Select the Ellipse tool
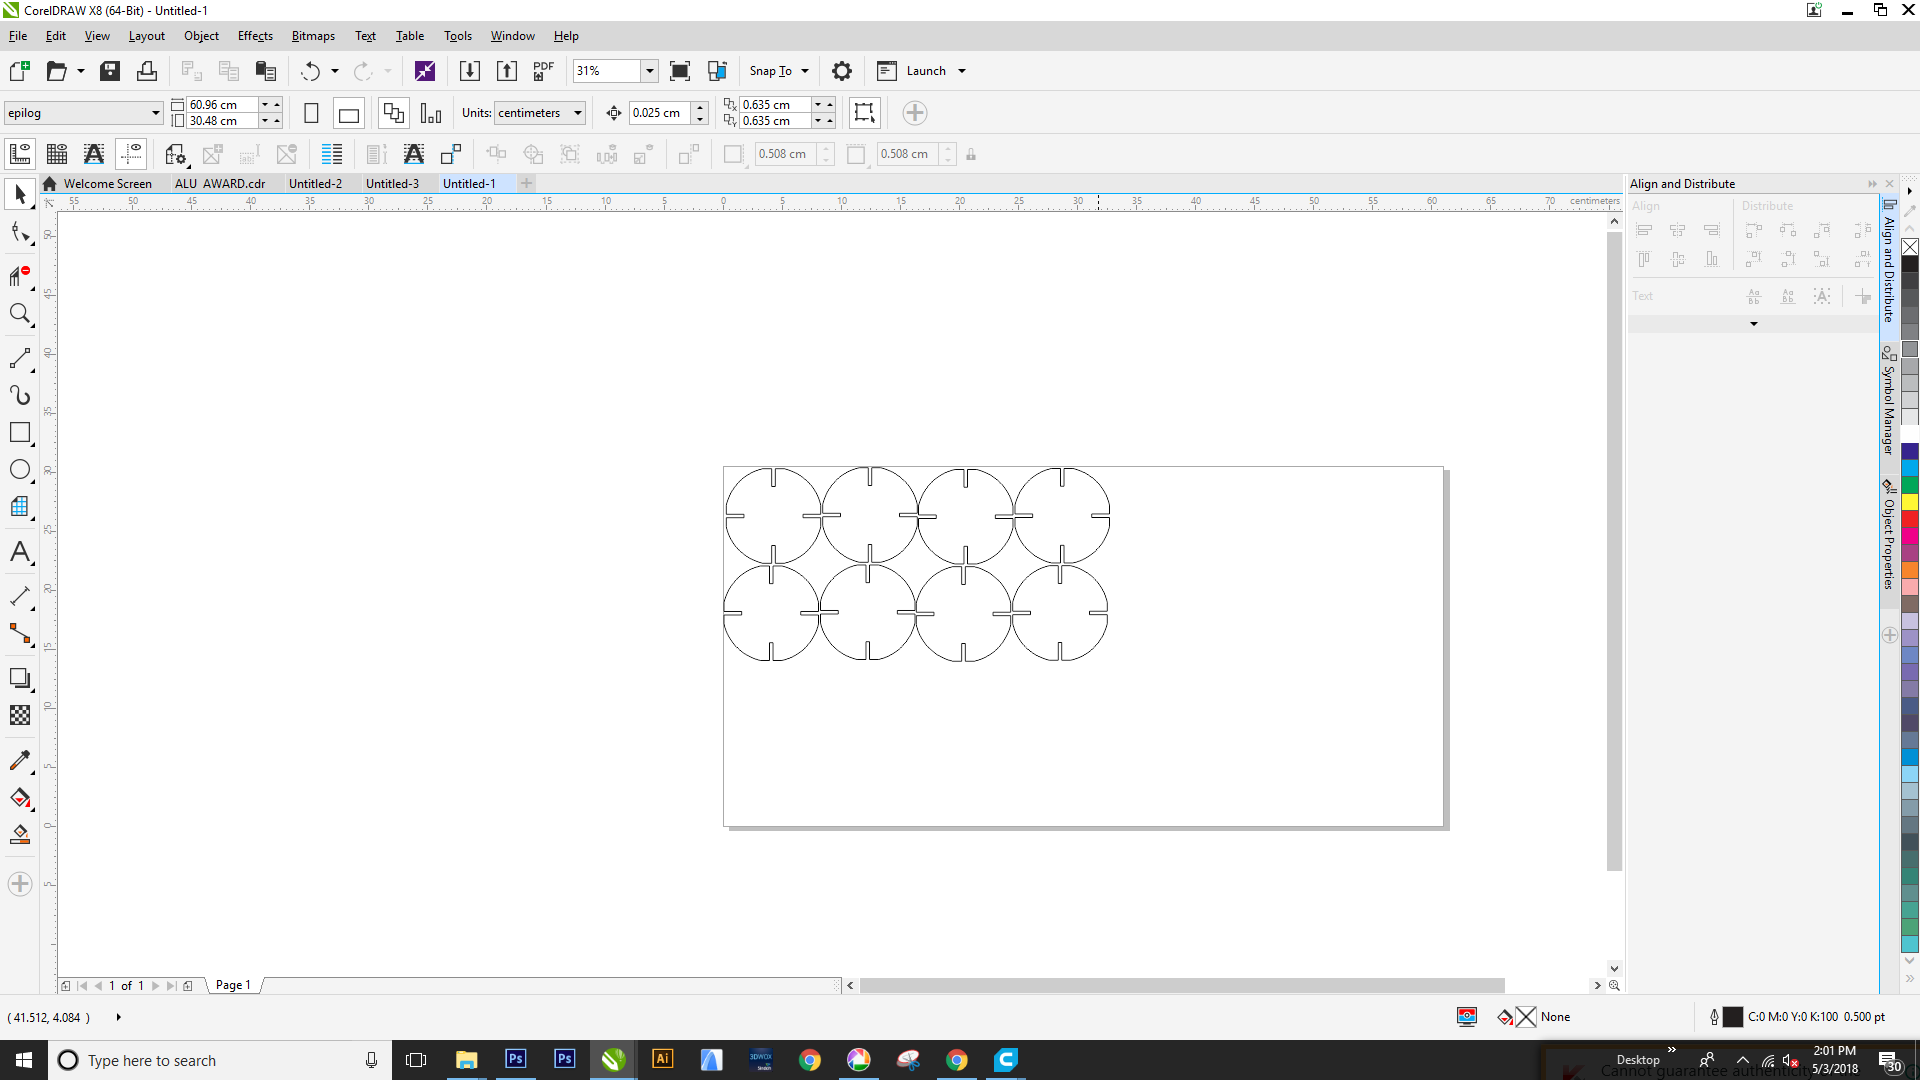1920x1080 pixels. (20, 469)
